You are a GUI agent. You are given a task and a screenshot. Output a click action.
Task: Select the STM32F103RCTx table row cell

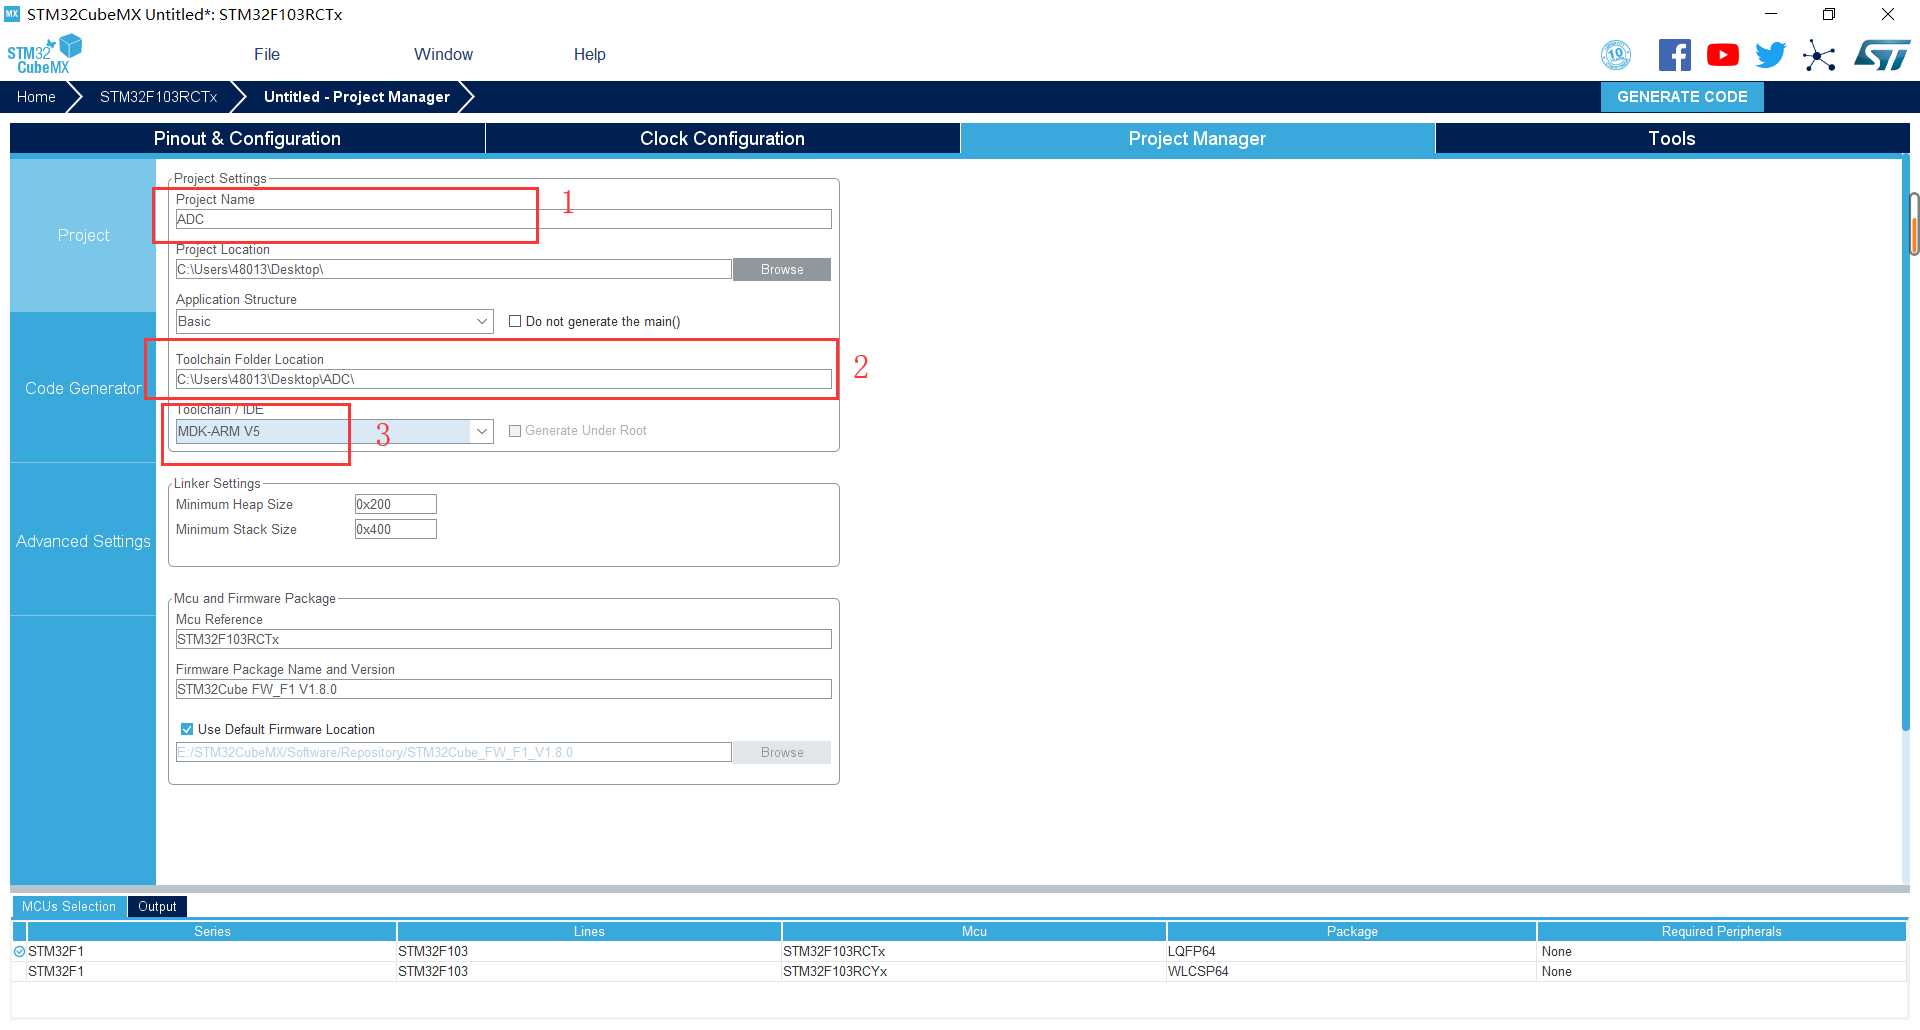click(x=974, y=951)
